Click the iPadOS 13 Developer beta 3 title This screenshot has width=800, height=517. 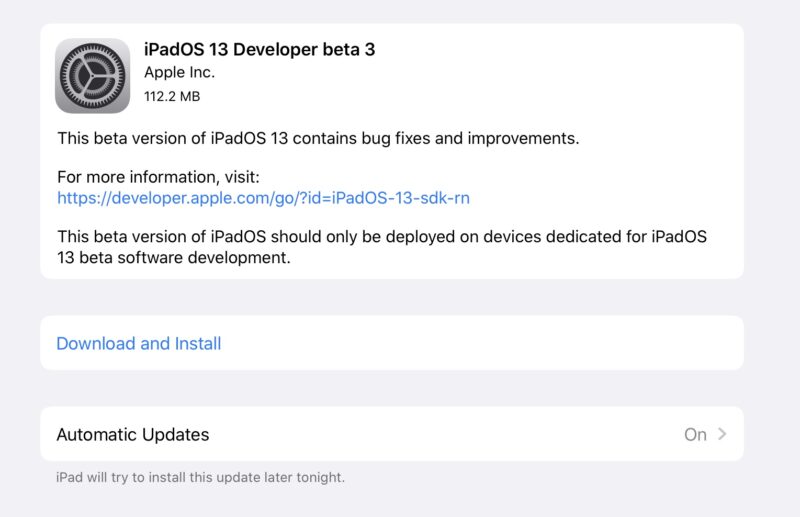[260, 50]
